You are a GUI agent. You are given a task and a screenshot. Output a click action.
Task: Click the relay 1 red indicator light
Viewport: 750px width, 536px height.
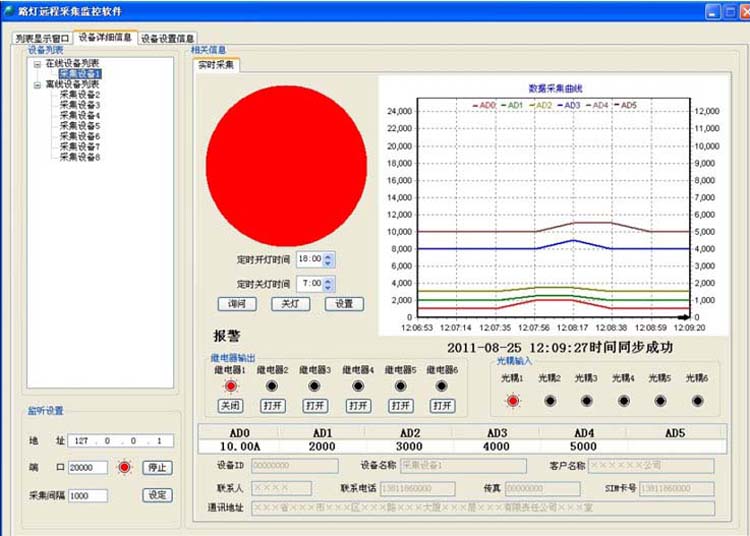click(x=231, y=386)
